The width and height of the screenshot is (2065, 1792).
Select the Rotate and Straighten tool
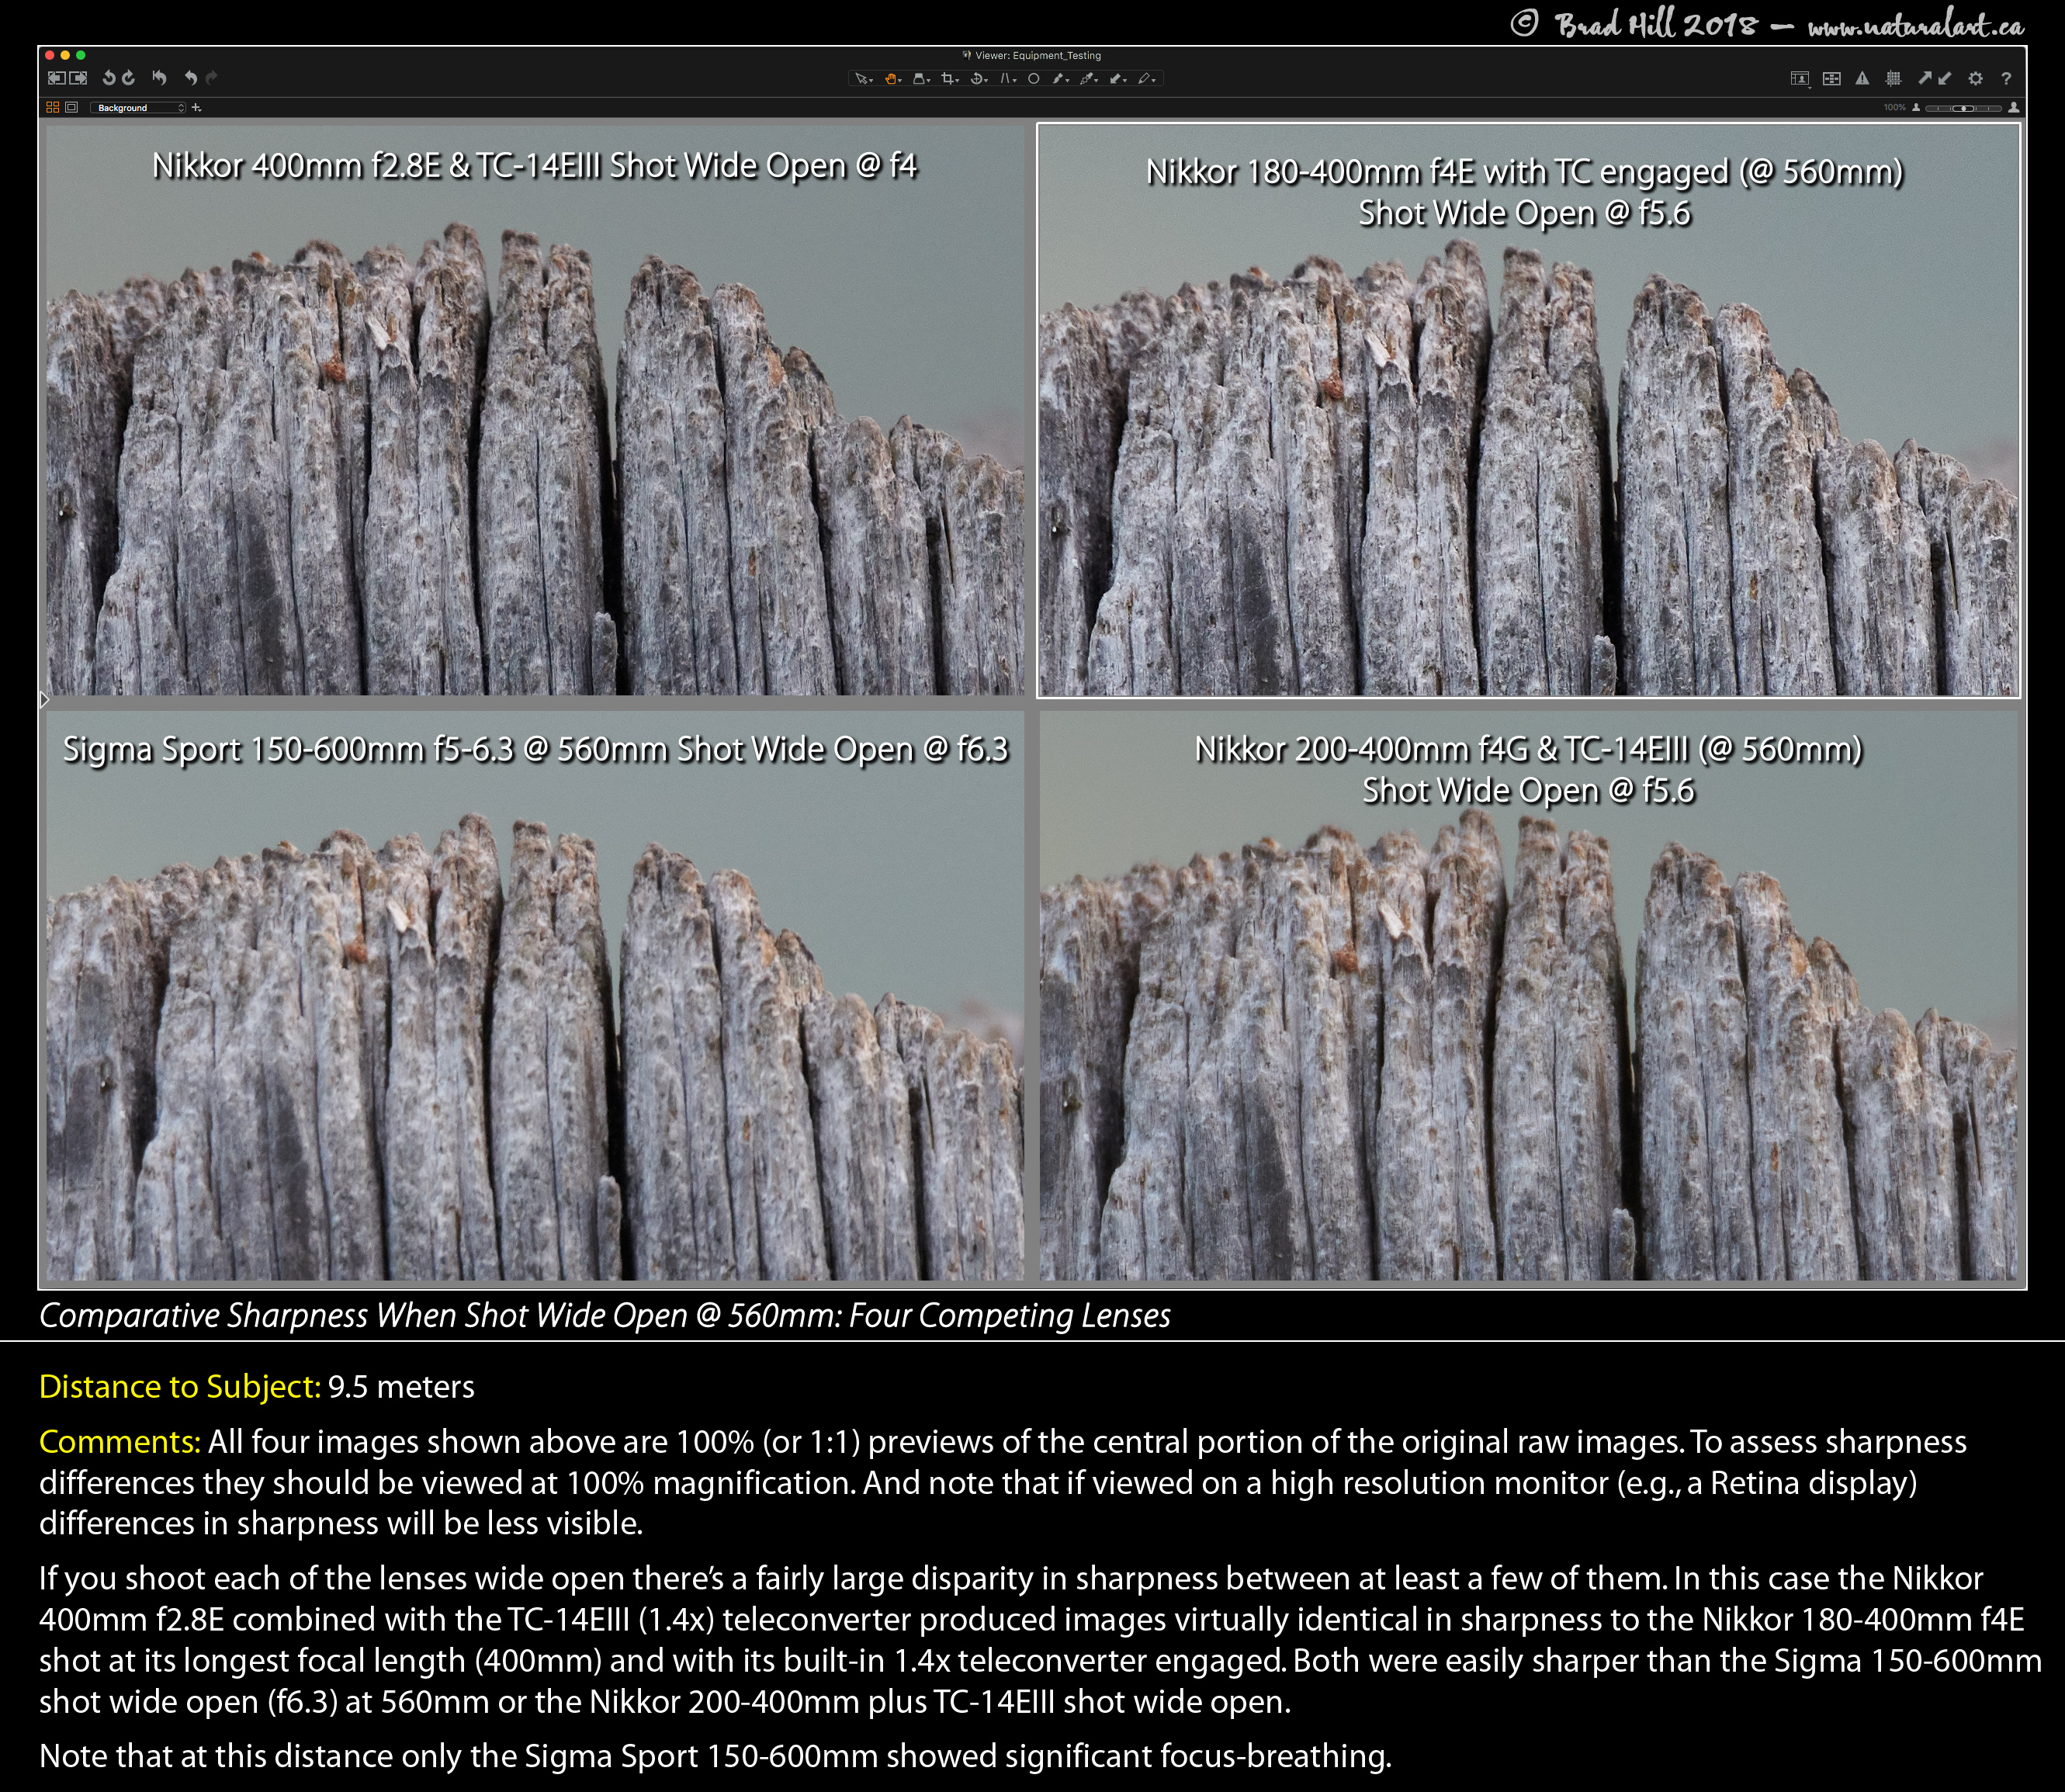[x=977, y=79]
